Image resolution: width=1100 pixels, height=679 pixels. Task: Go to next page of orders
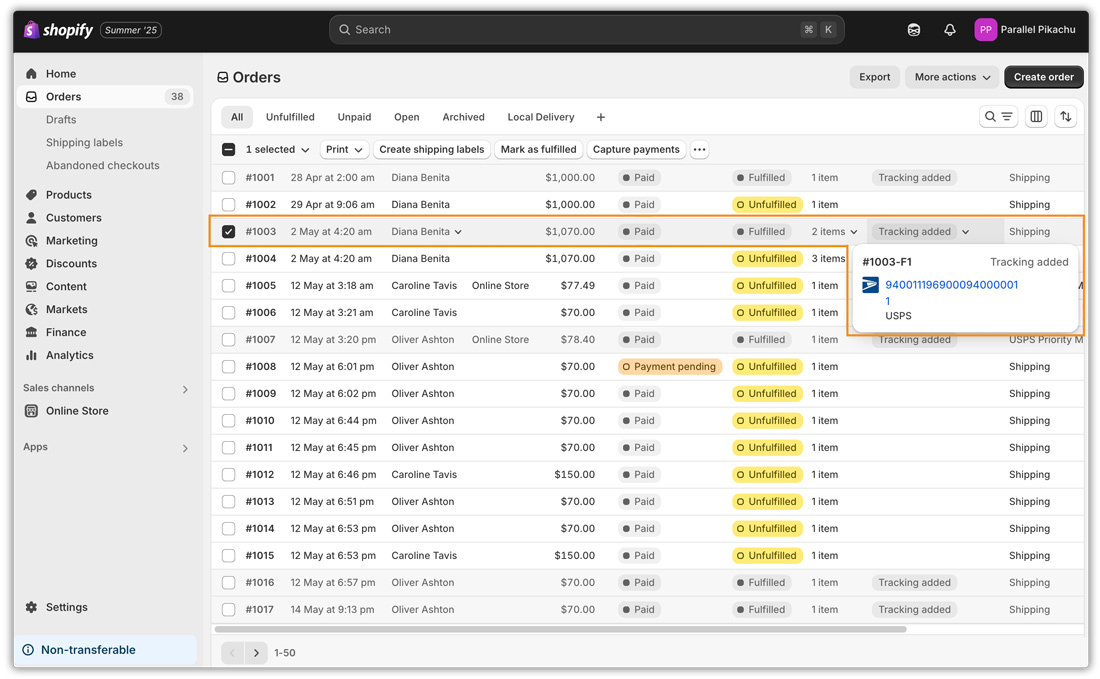[256, 653]
